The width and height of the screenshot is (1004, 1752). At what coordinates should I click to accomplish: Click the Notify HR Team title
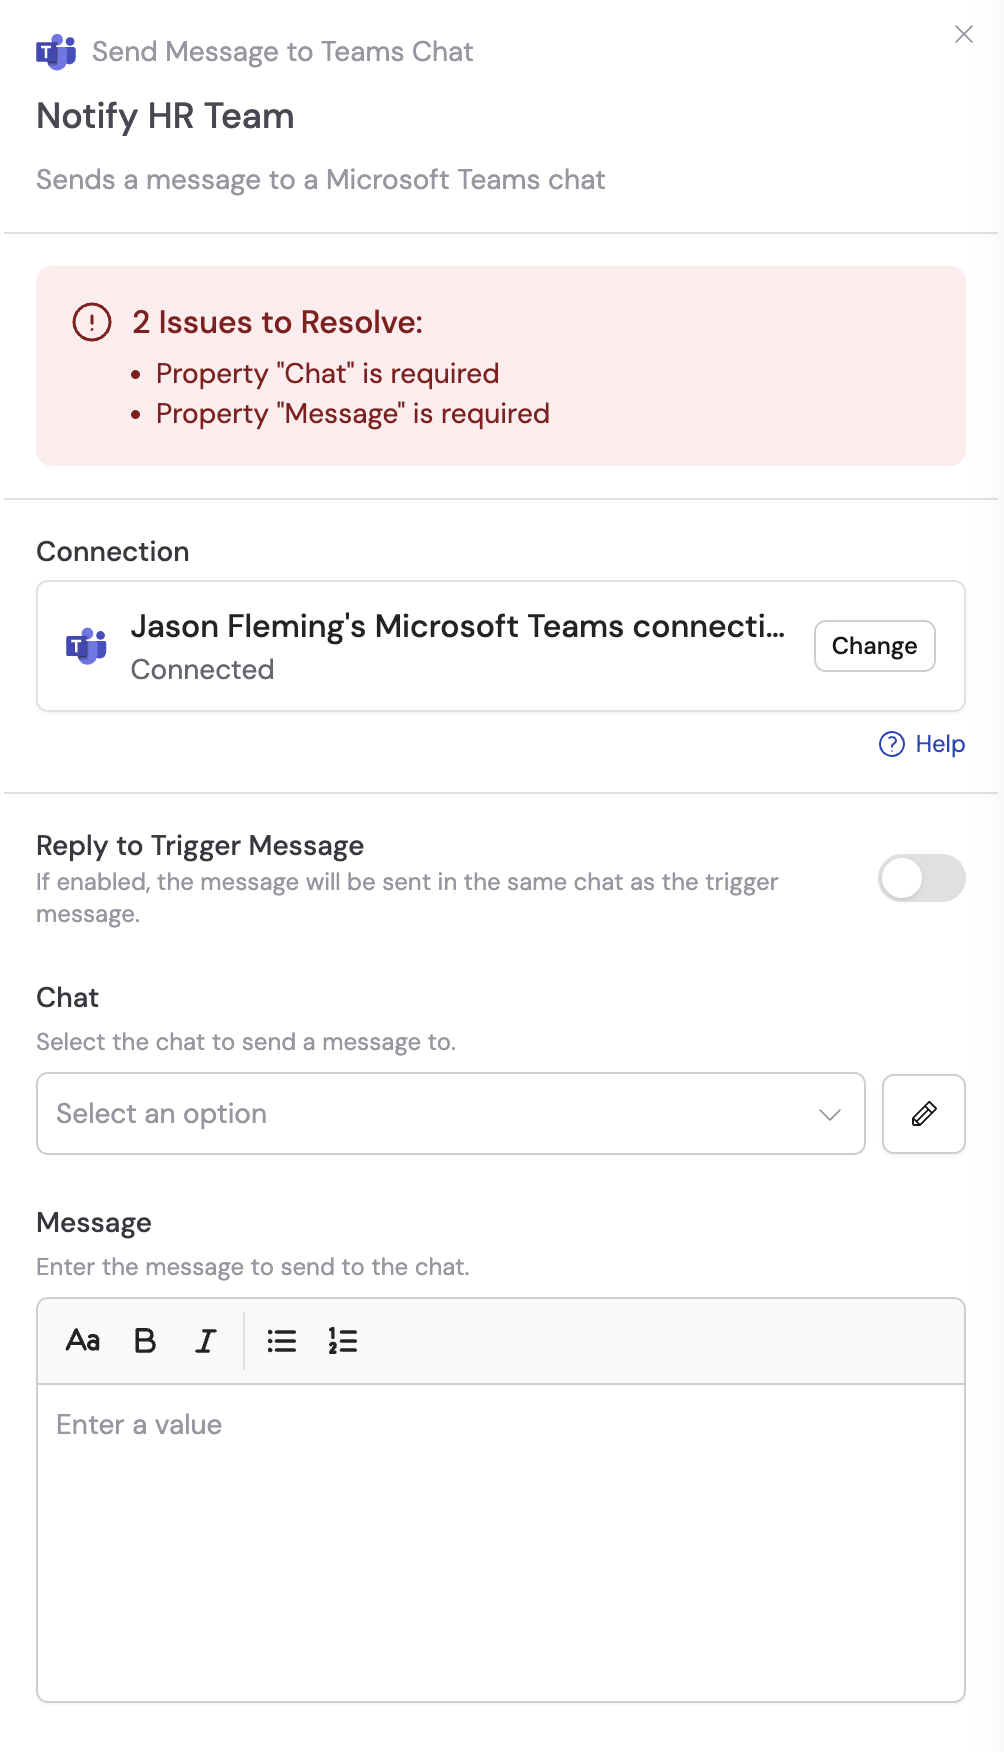coord(165,117)
